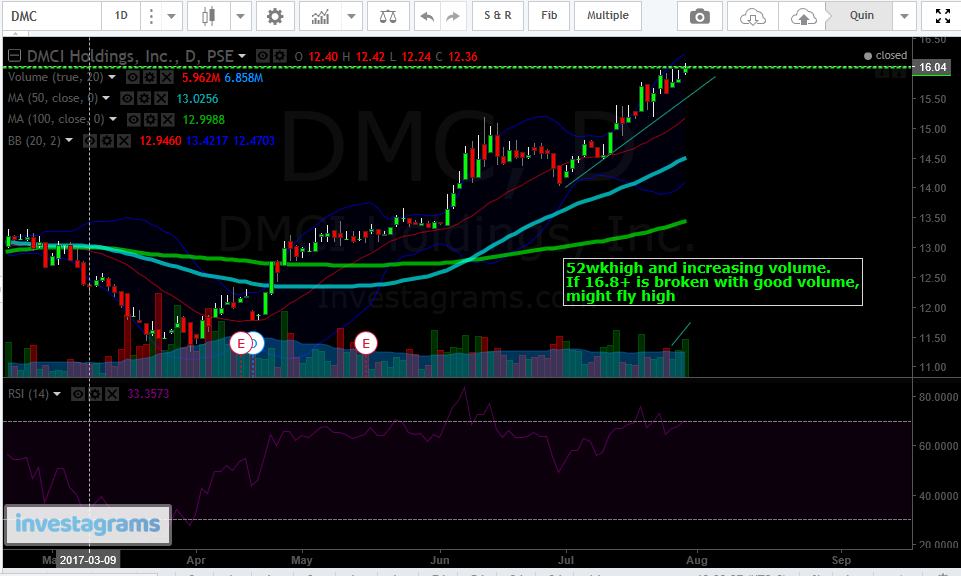Undo last chart action
The width and height of the screenshot is (961, 576).
tap(427, 16)
